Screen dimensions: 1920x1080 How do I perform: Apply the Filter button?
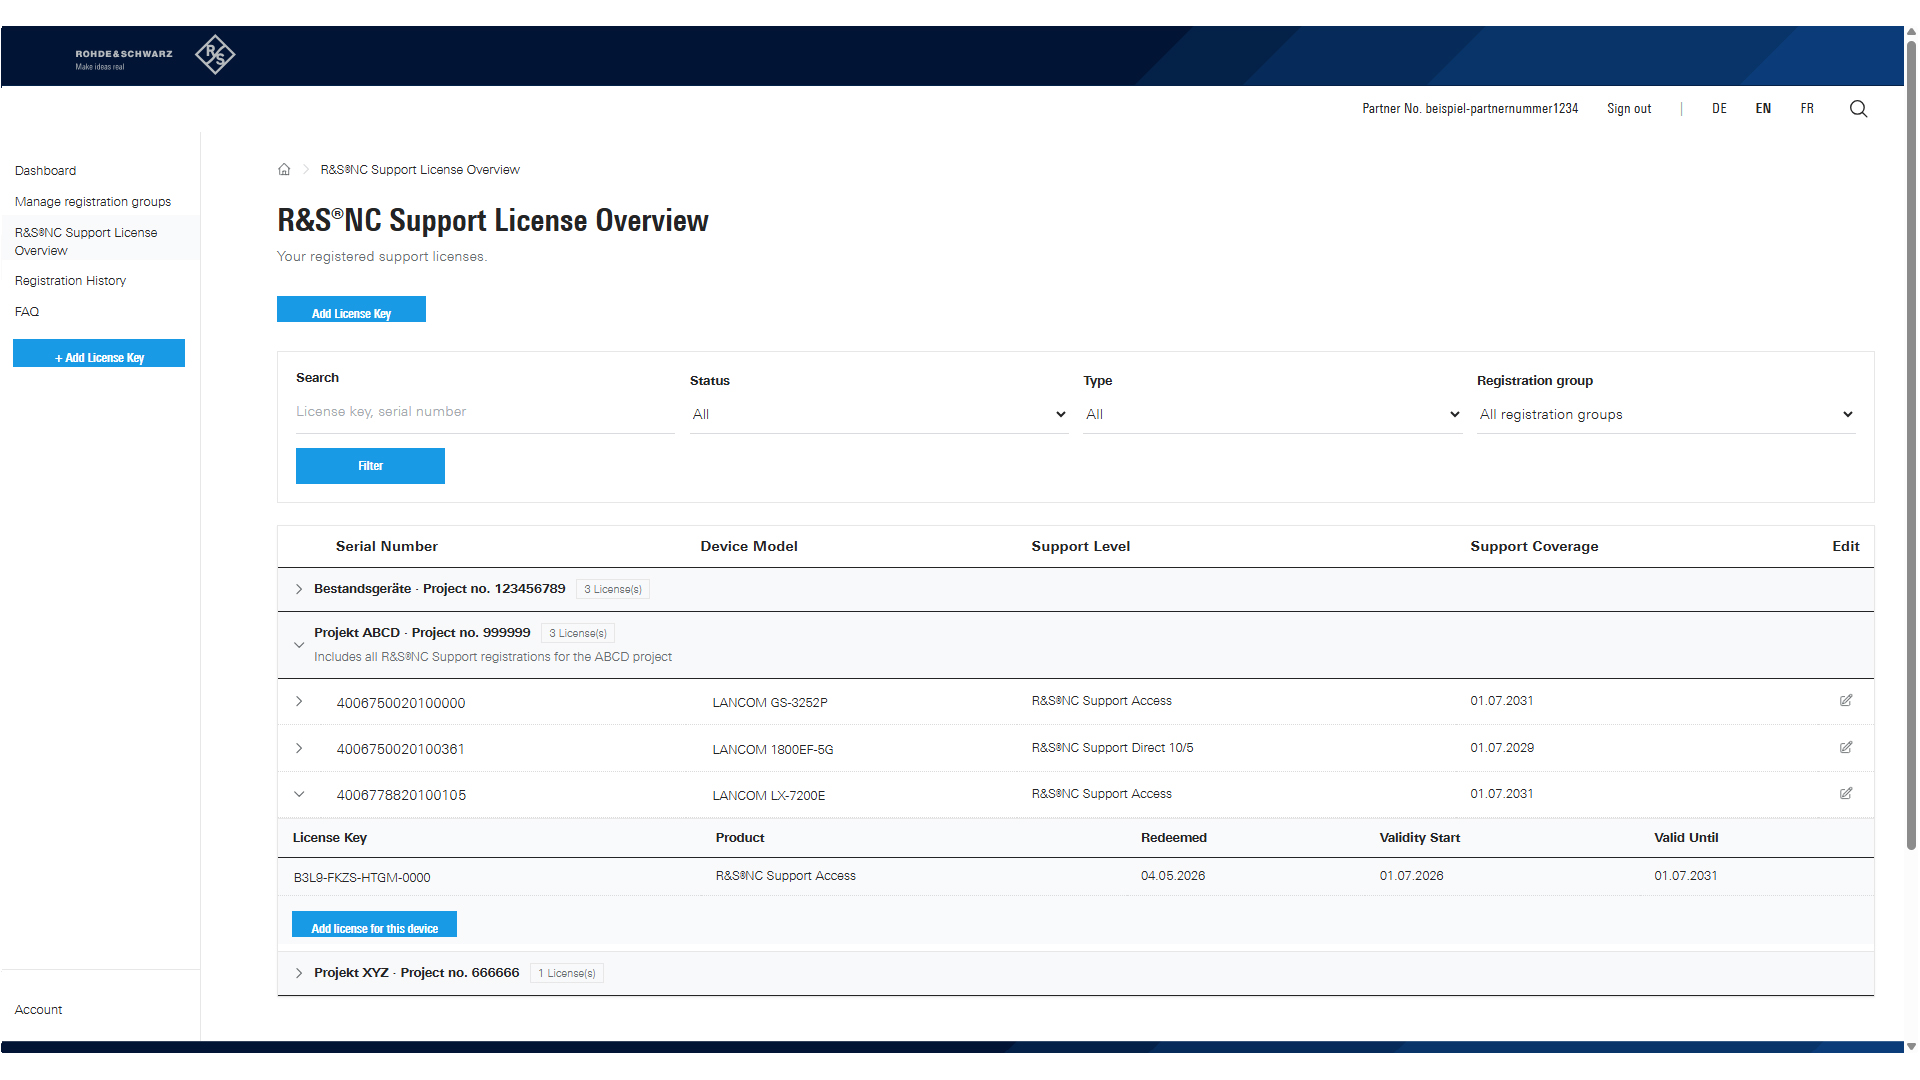tap(370, 466)
